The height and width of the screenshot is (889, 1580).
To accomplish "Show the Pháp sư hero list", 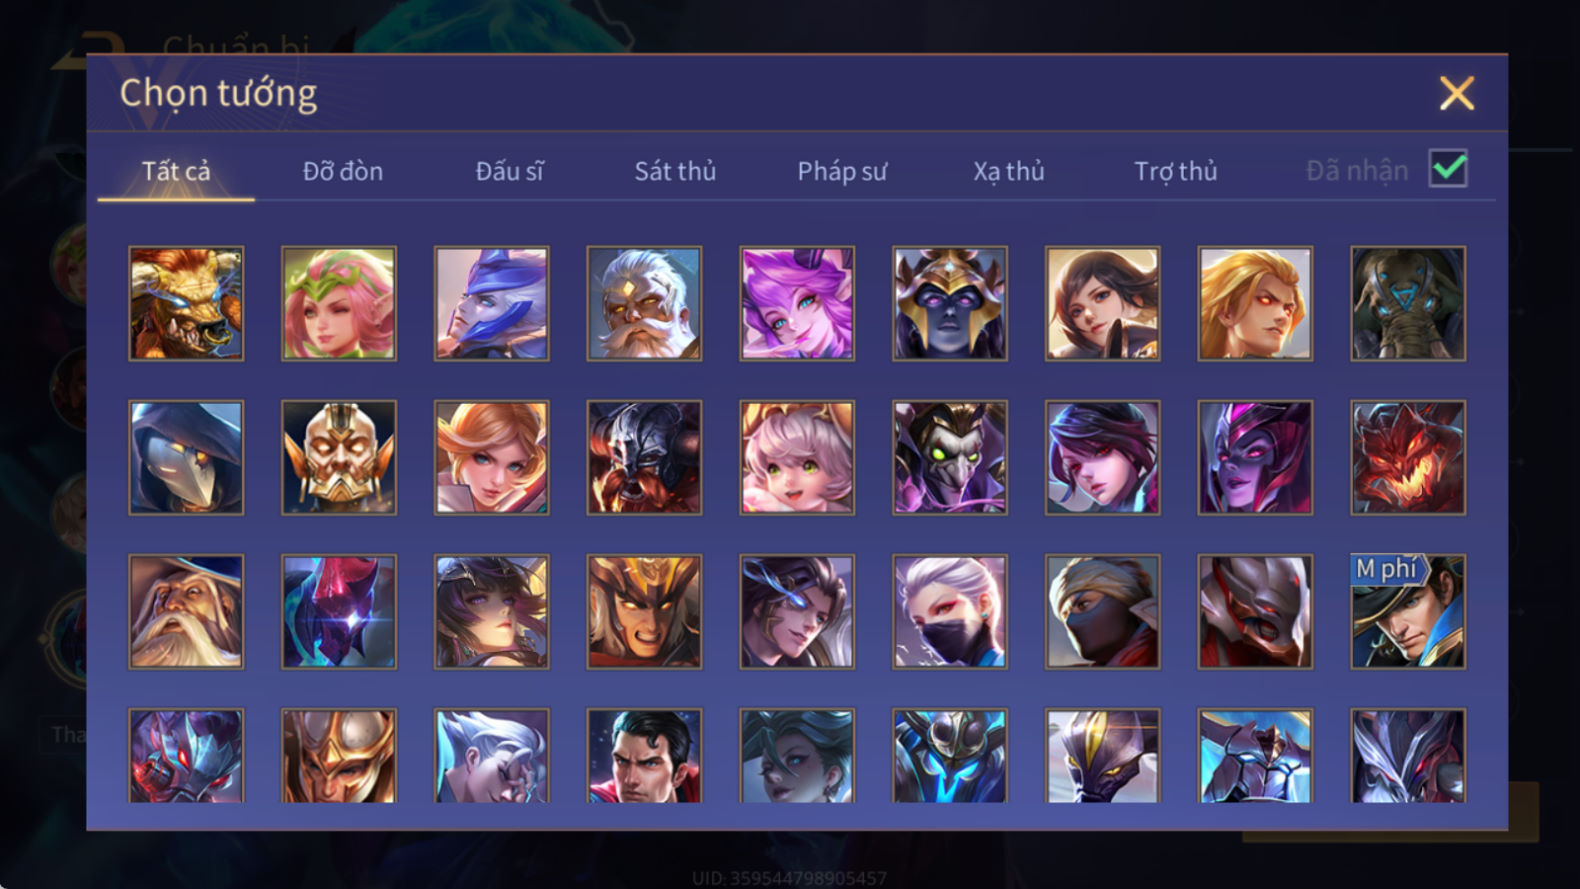I will point(842,171).
